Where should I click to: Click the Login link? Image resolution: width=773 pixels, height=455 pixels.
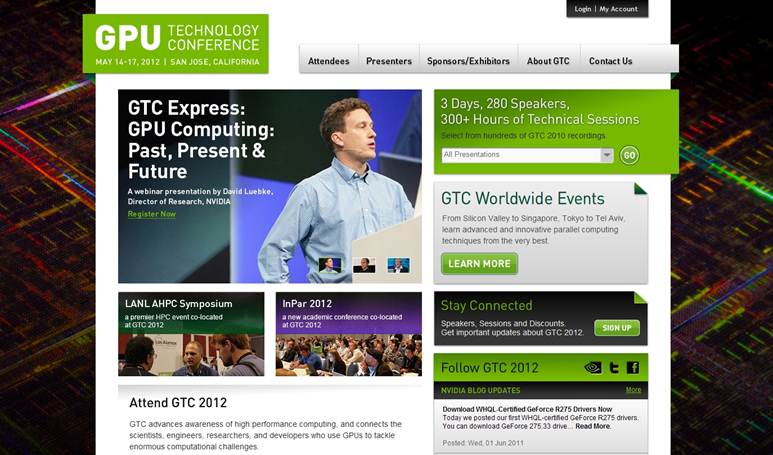[x=583, y=9]
